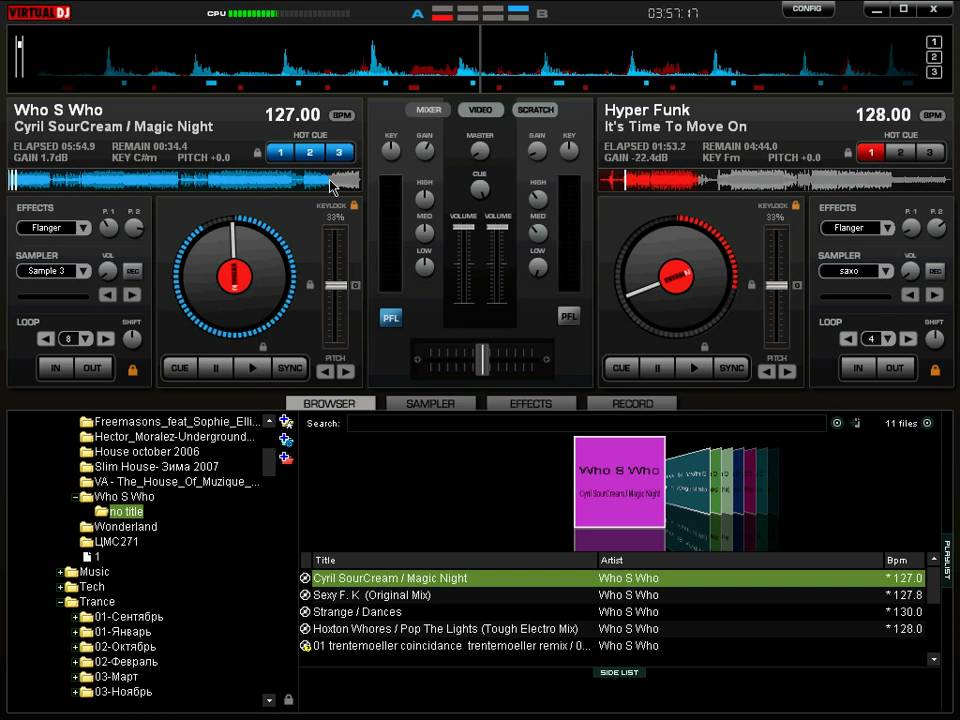Viewport: 960px width, 720px height.
Task: Collapse the Who S Who folder
Action: [x=75, y=497]
